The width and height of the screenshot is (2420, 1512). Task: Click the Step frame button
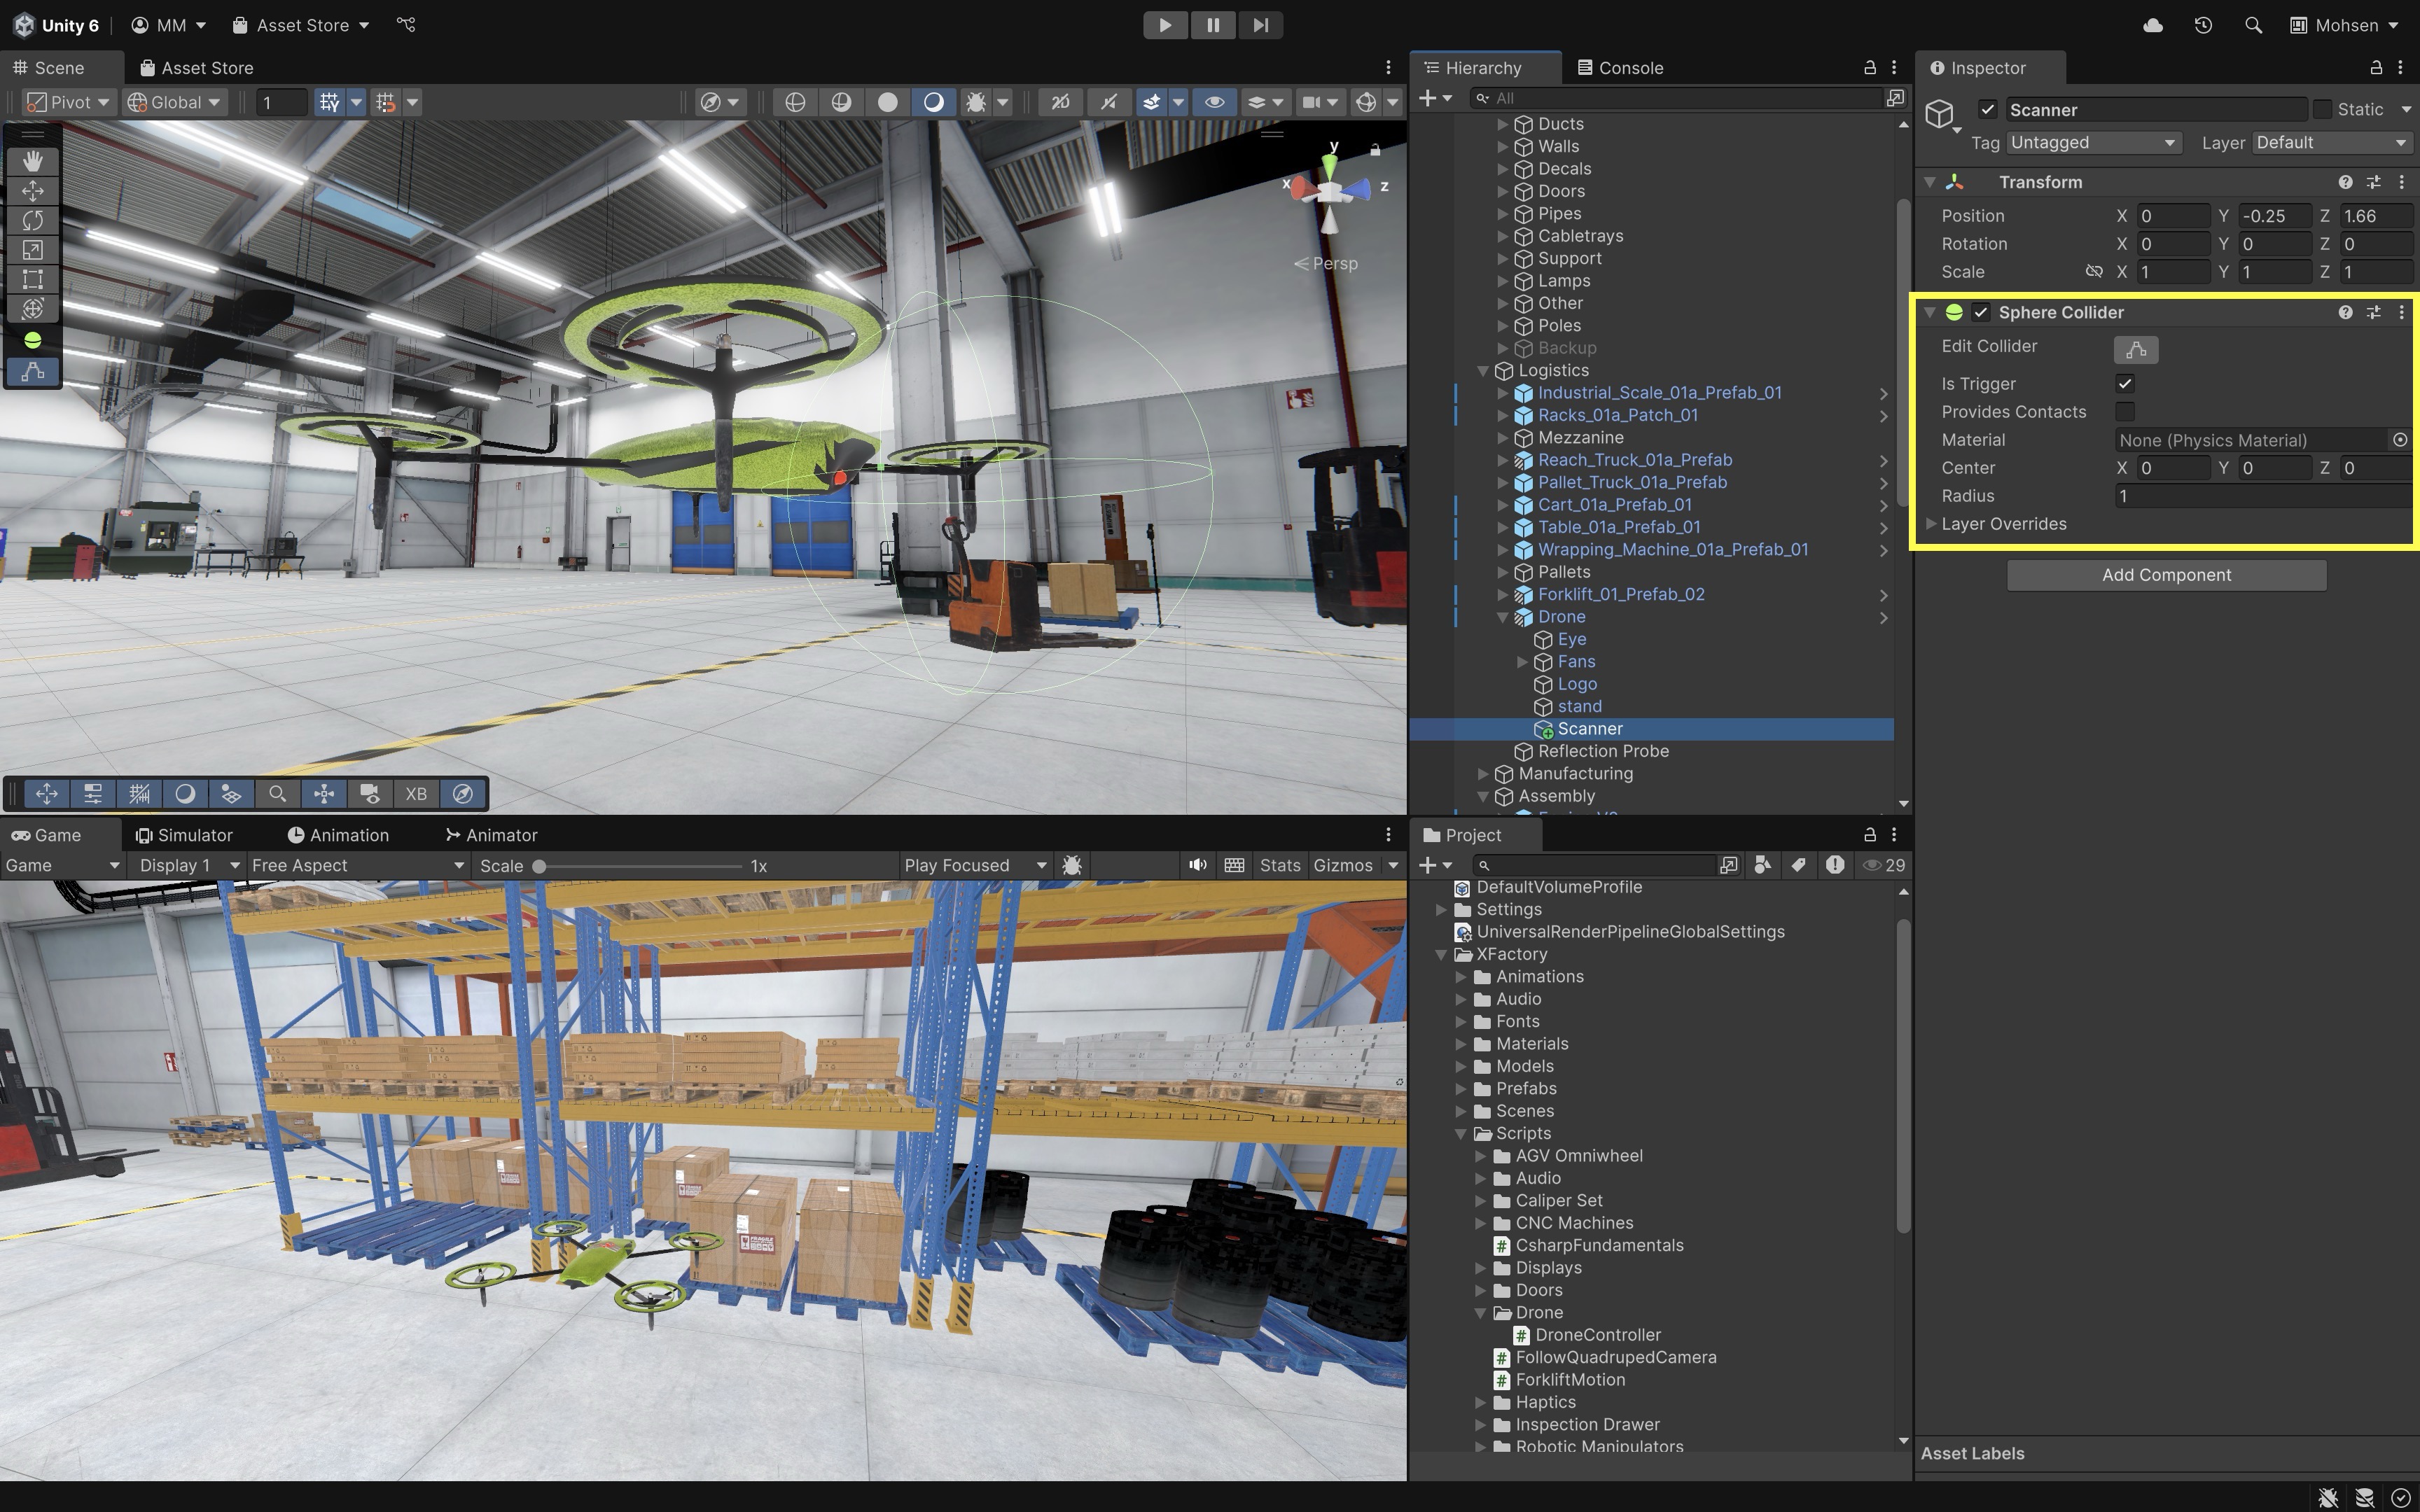(x=1260, y=25)
